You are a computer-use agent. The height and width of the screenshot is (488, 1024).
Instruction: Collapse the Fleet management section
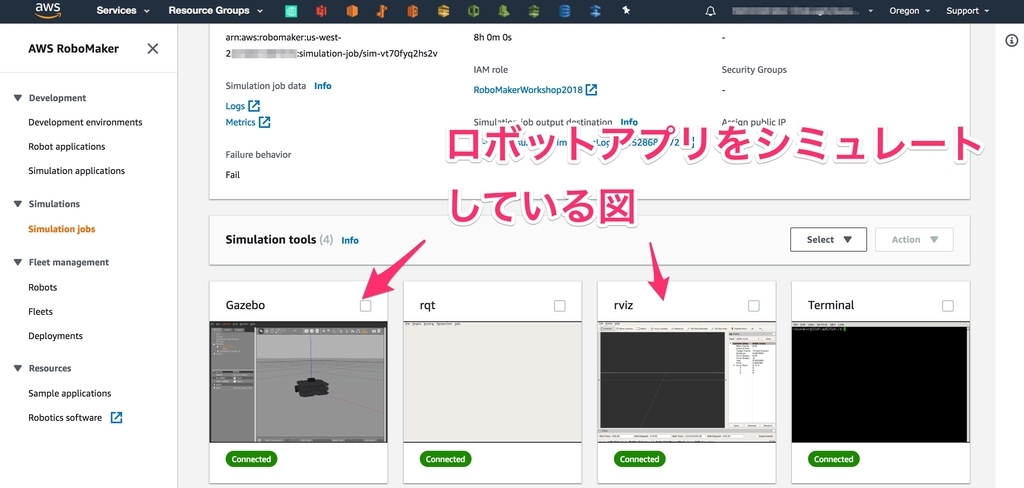tap(17, 262)
